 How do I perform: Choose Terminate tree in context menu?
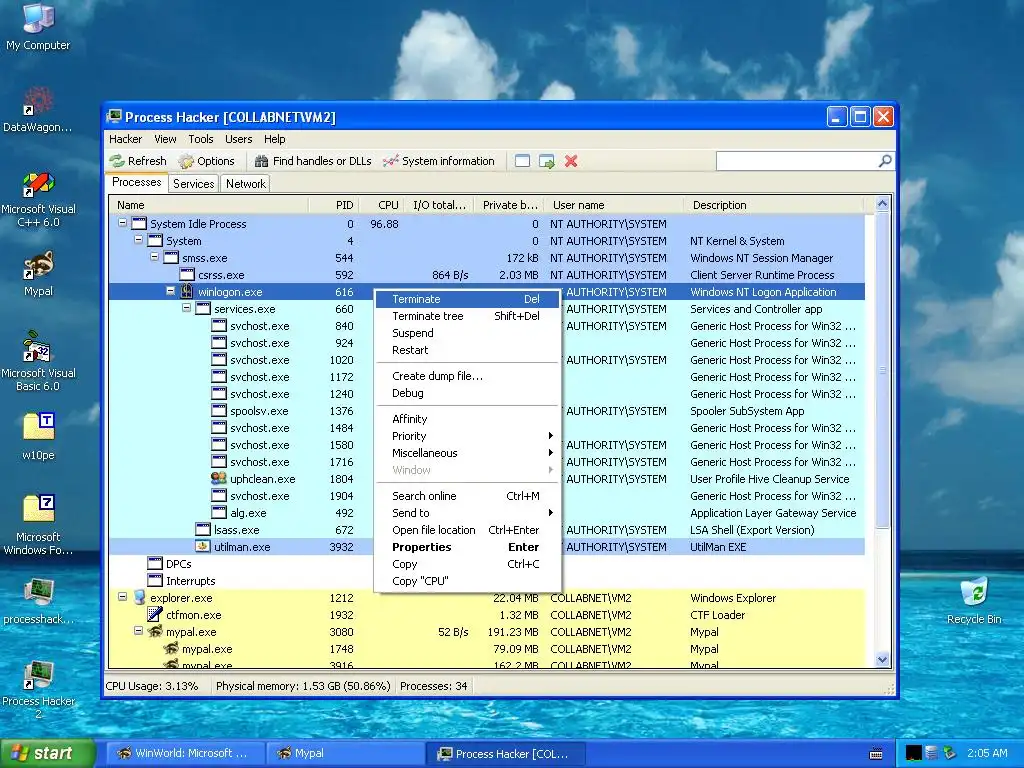click(468, 316)
